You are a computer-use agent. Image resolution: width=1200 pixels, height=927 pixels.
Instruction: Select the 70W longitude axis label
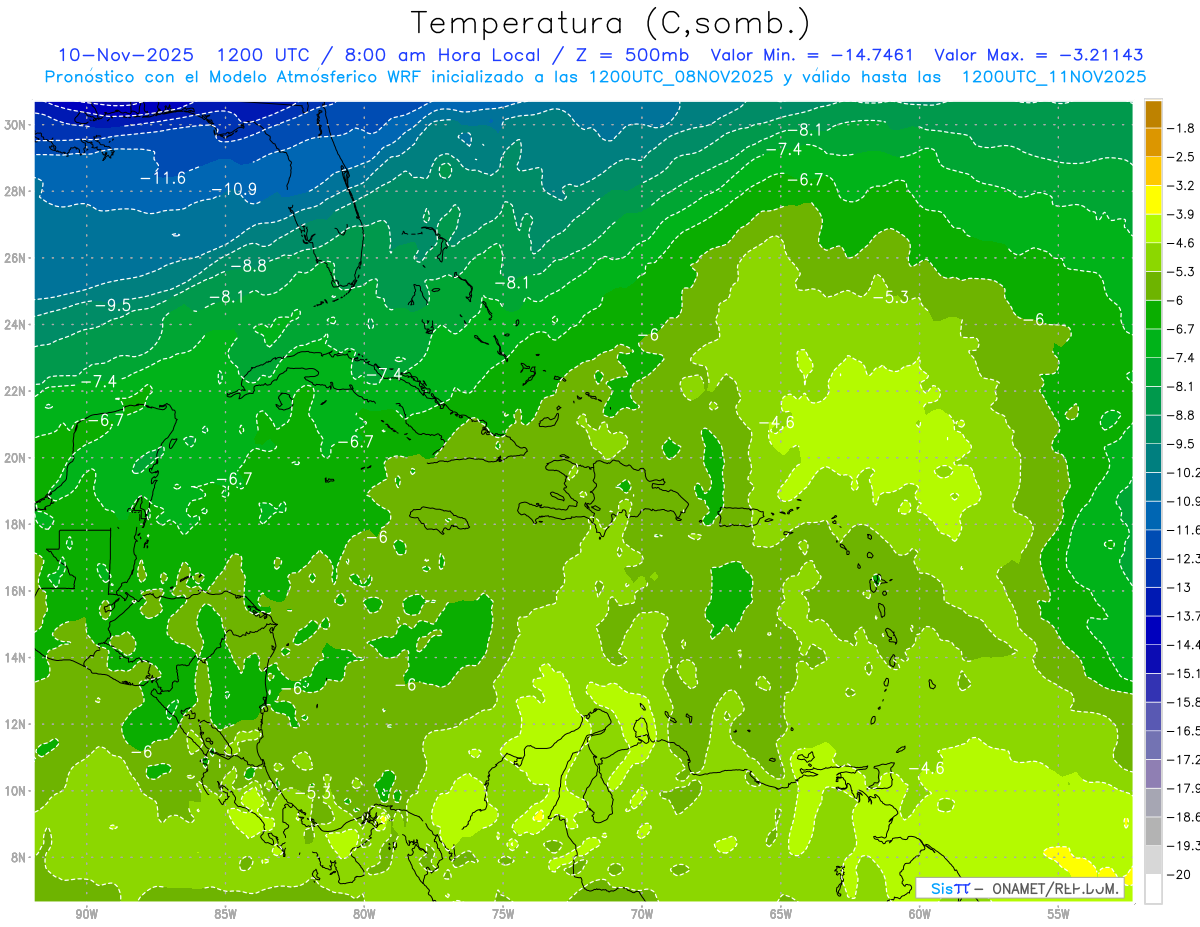point(642,914)
